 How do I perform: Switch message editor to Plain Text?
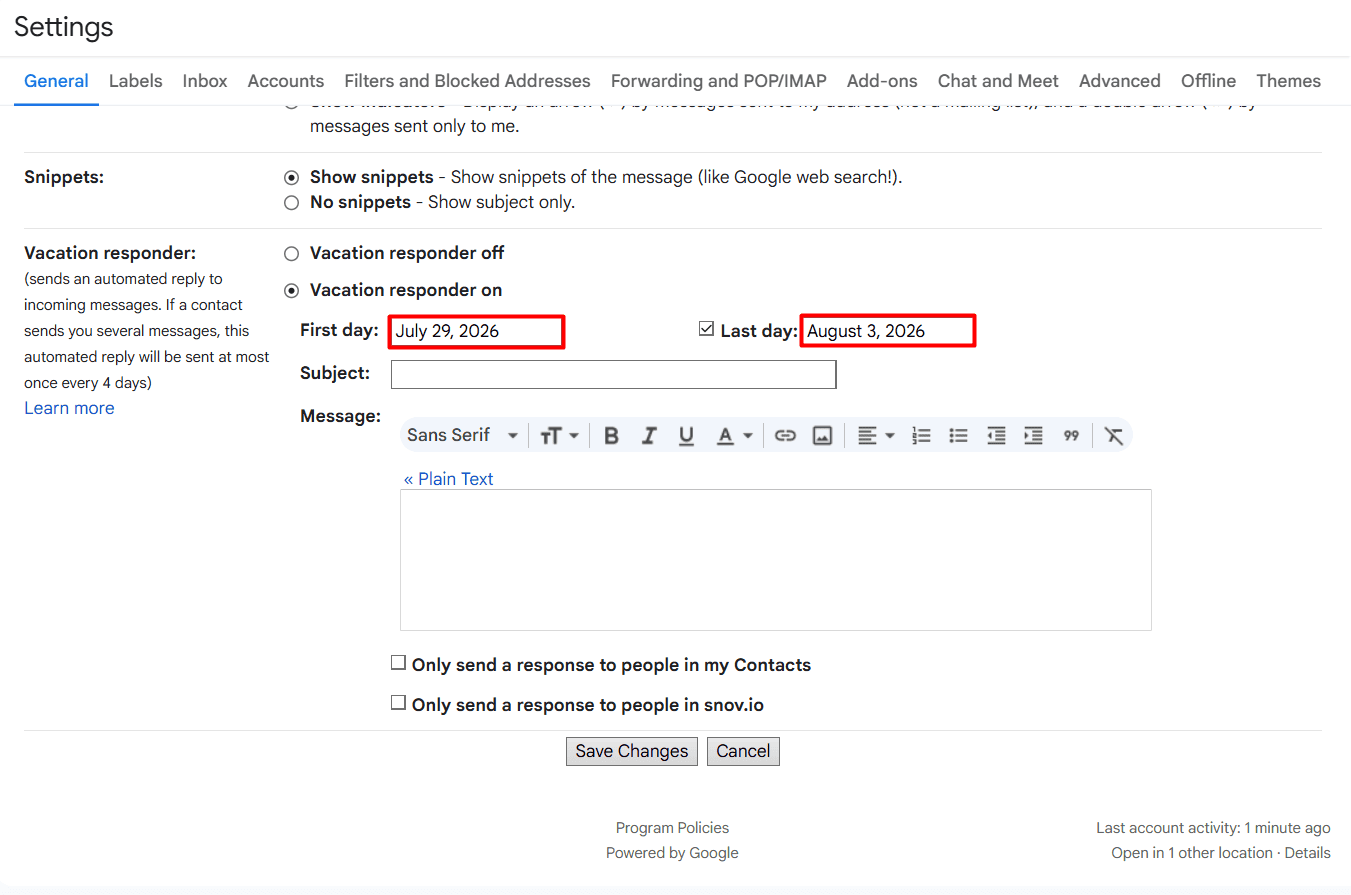coord(448,479)
